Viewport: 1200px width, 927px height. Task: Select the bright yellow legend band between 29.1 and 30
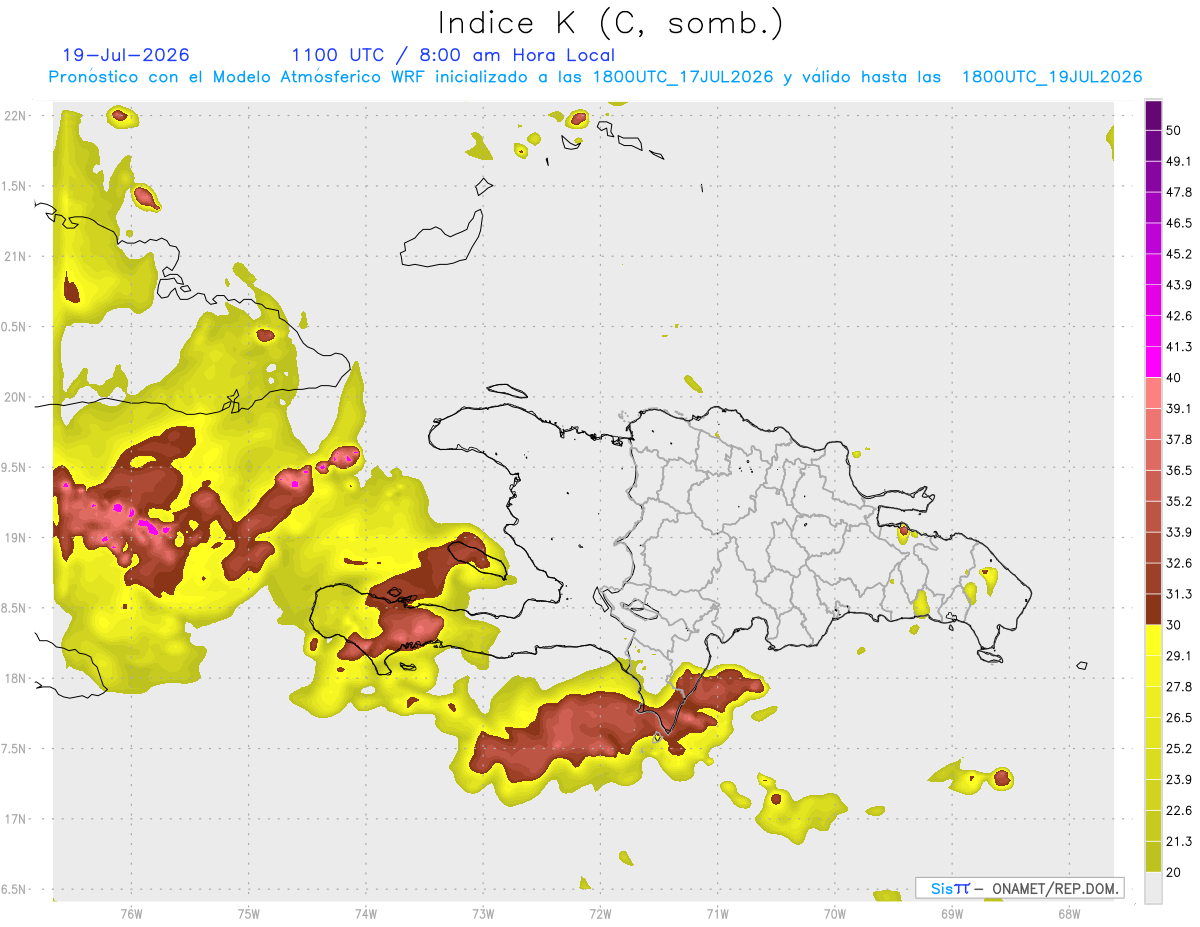[1154, 640]
